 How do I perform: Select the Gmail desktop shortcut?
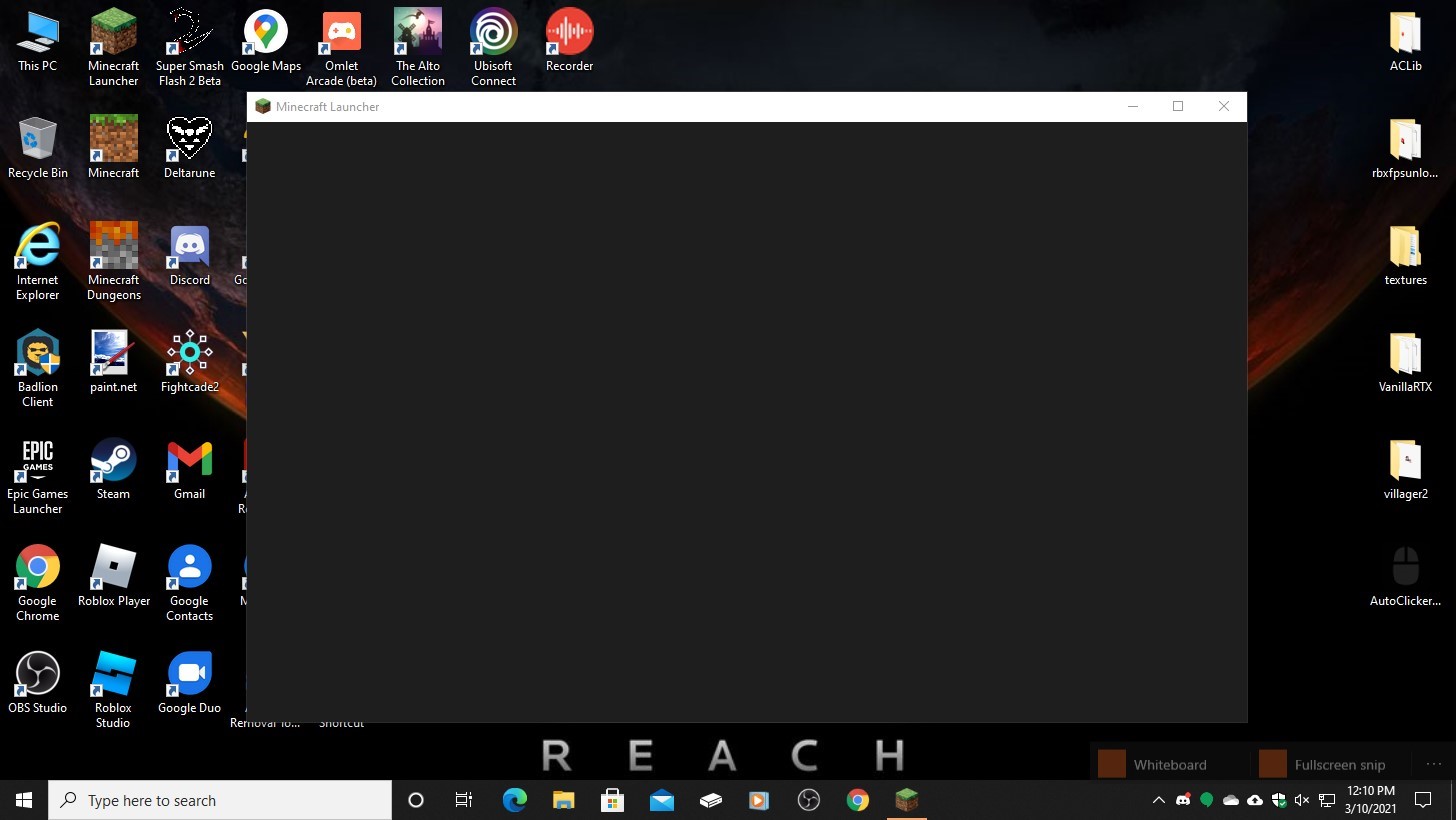tap(190, 469)
